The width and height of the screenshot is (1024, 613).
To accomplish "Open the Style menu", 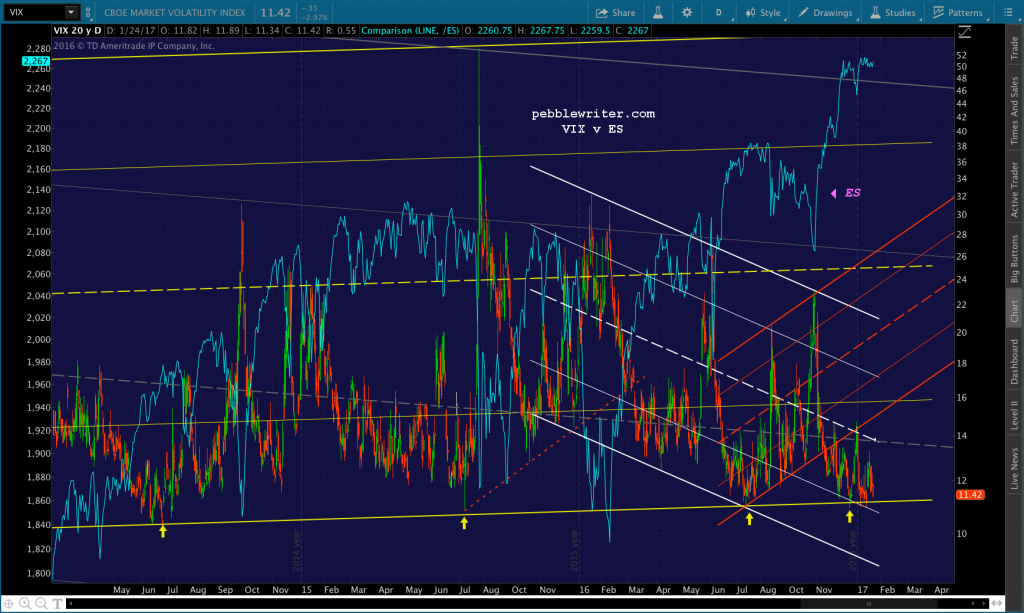I will [x=763, y=12].
